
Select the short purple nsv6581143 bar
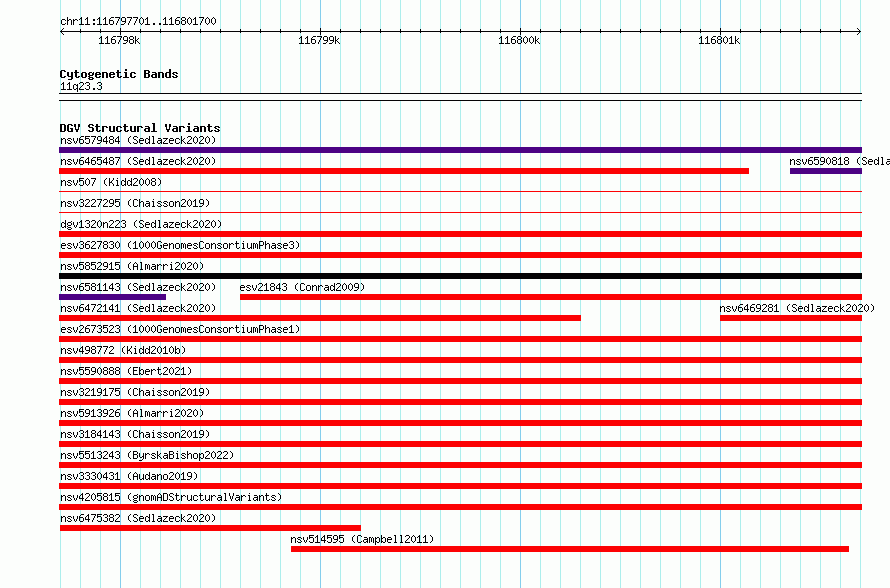point(112,297)
